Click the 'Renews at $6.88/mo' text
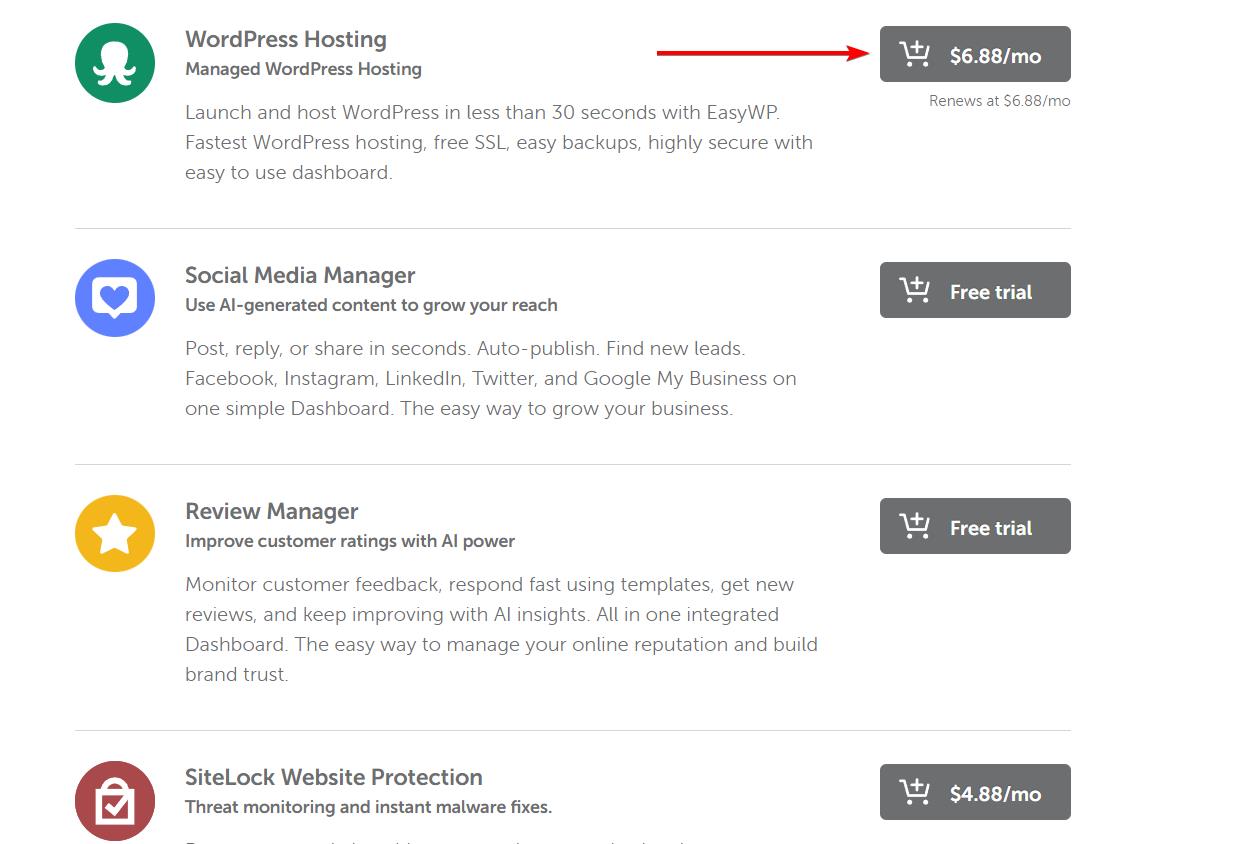This screenshot has width=1246, height=844. click(x=998, y=100)
